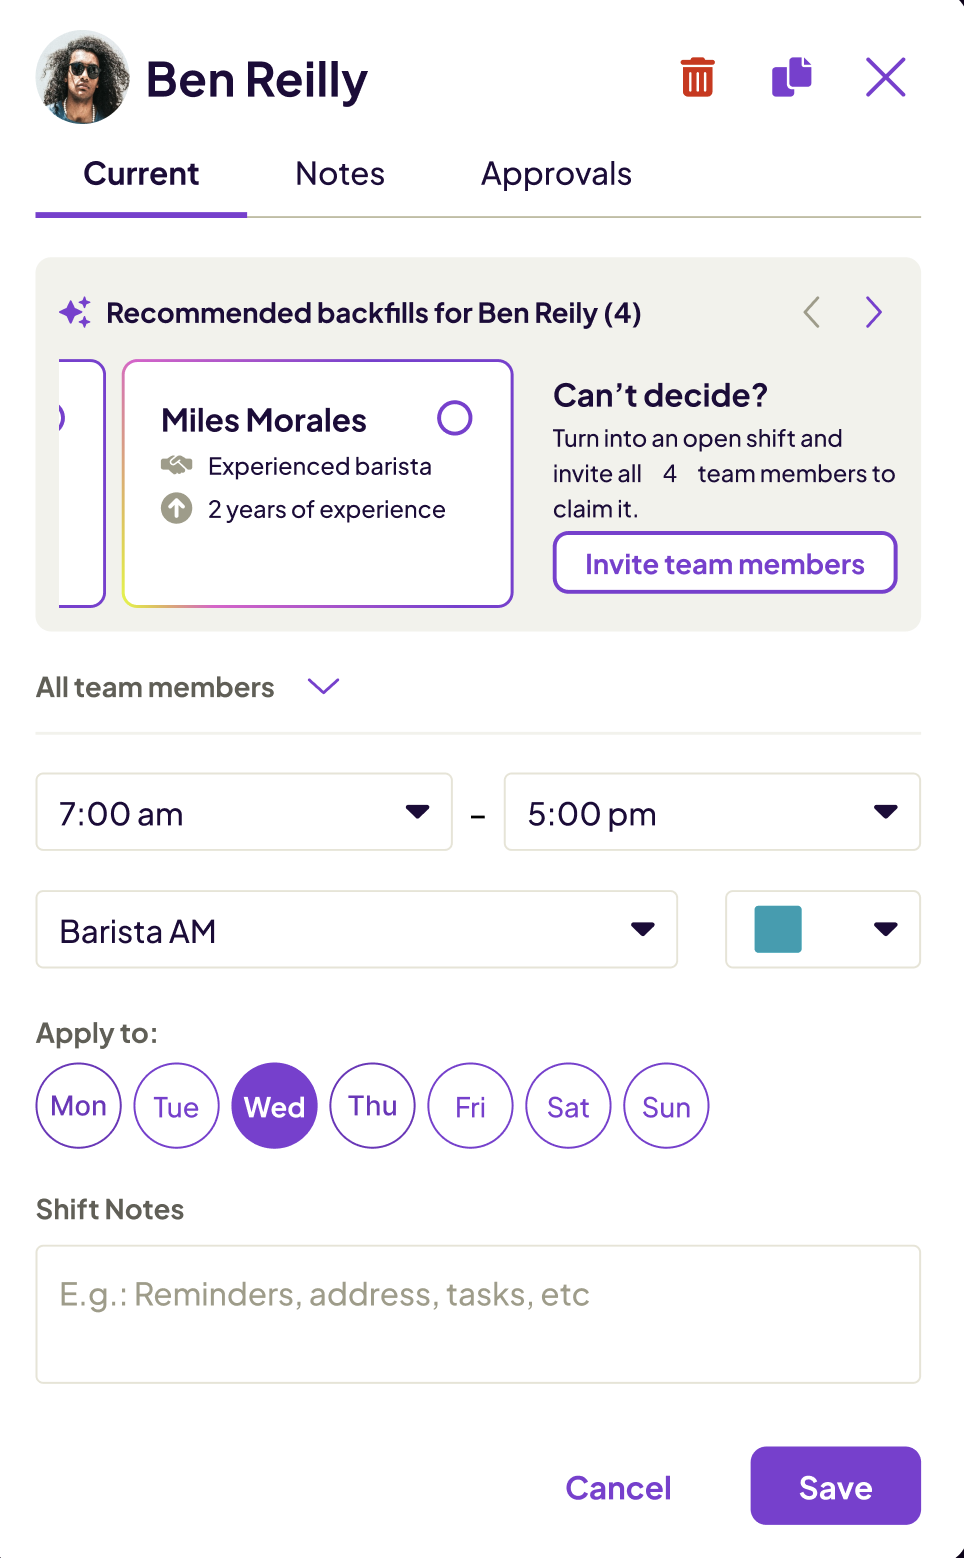Click the up-arrow experience icon
The image size is (964, 1558).
177,509
